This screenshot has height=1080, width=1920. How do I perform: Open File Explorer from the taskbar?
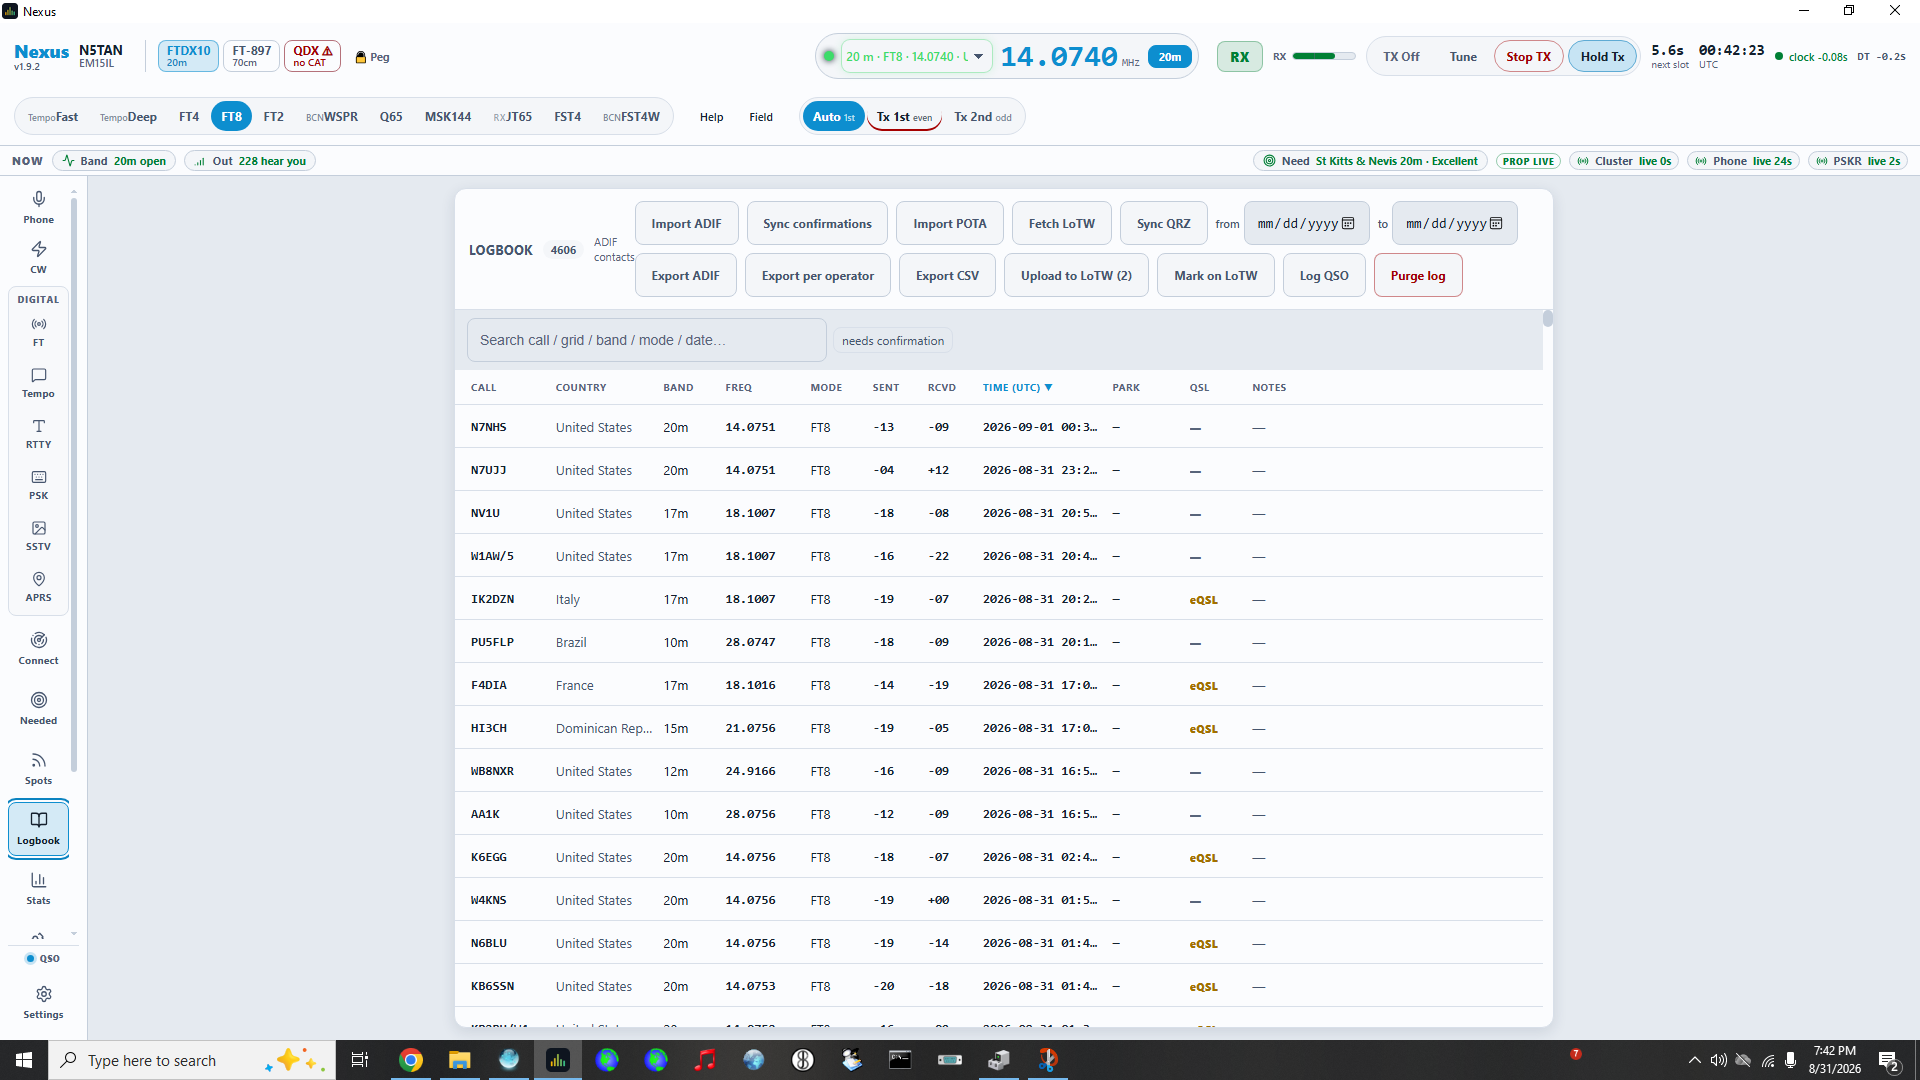pos(459,1060)
